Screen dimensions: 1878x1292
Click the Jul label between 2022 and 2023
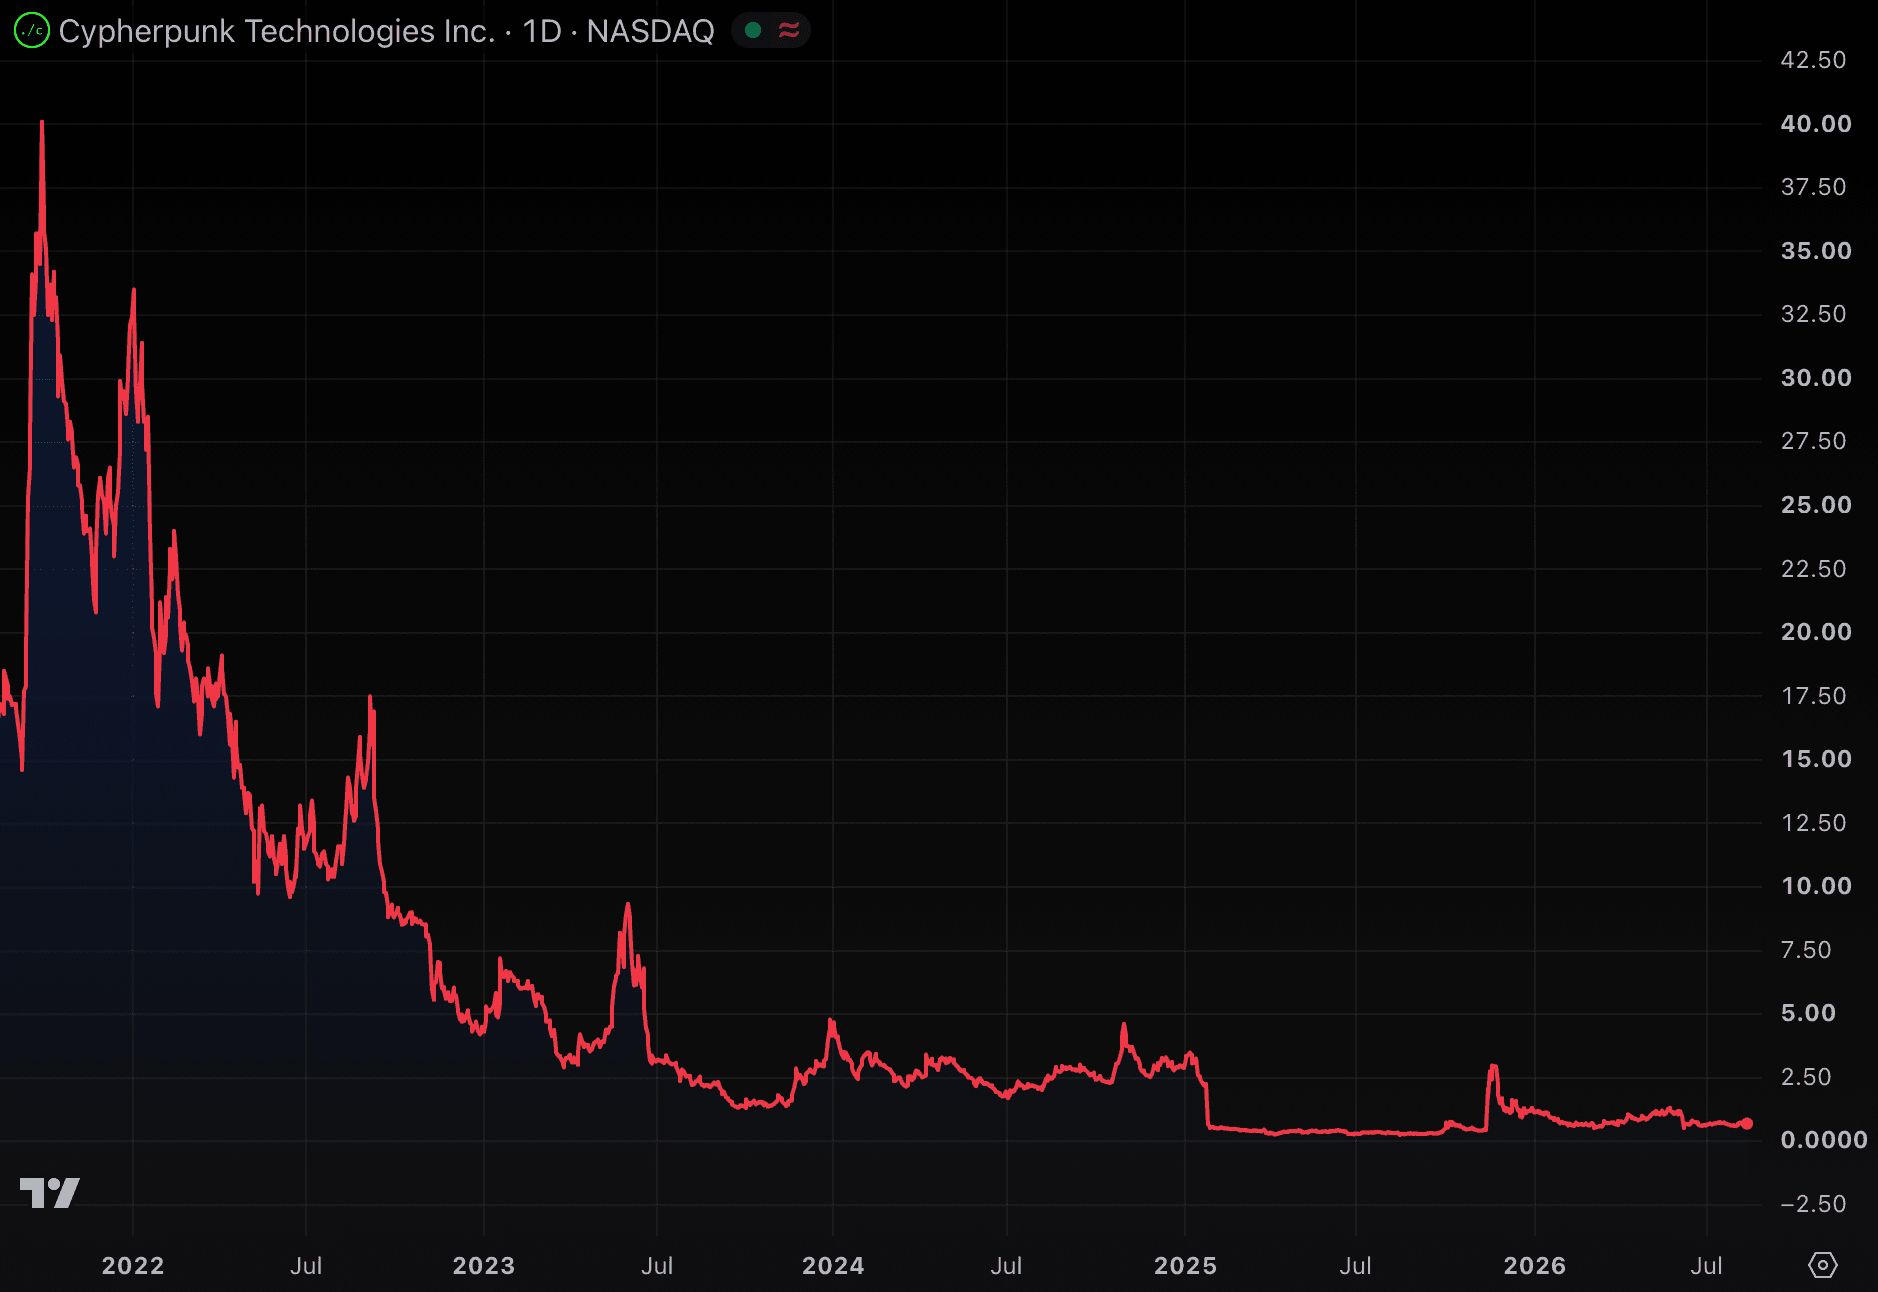pyautogui.click(x=306, y=1266)
